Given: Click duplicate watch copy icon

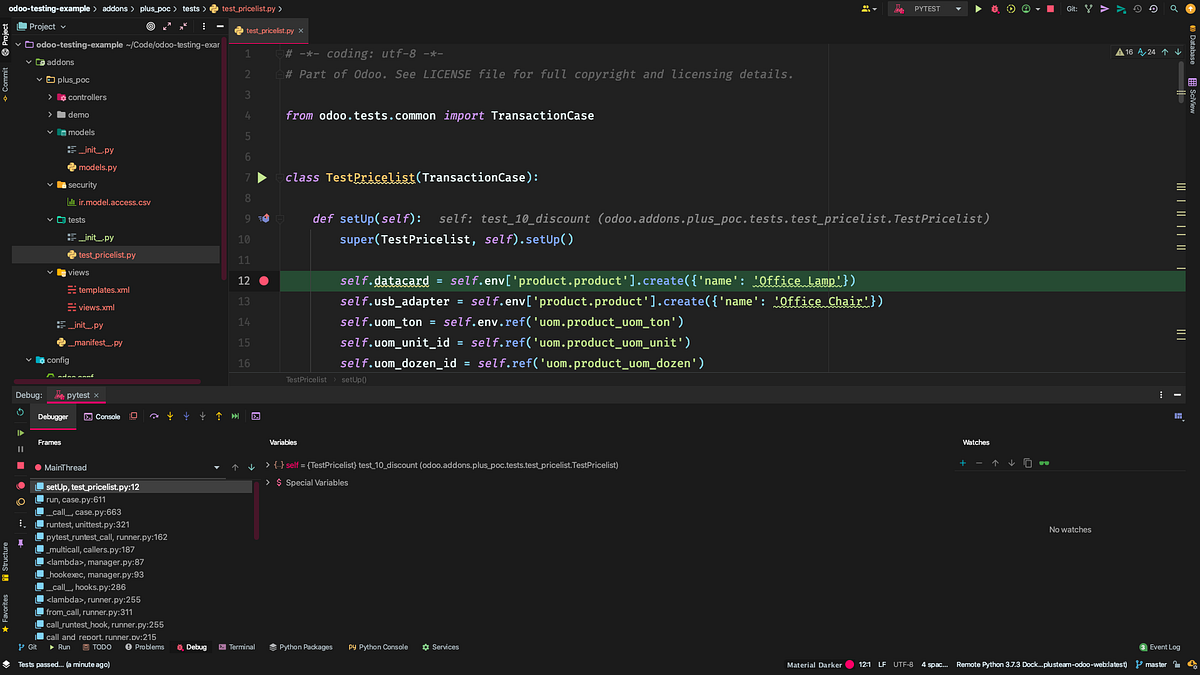Looking at the screenshot, I should (1027, 463).
